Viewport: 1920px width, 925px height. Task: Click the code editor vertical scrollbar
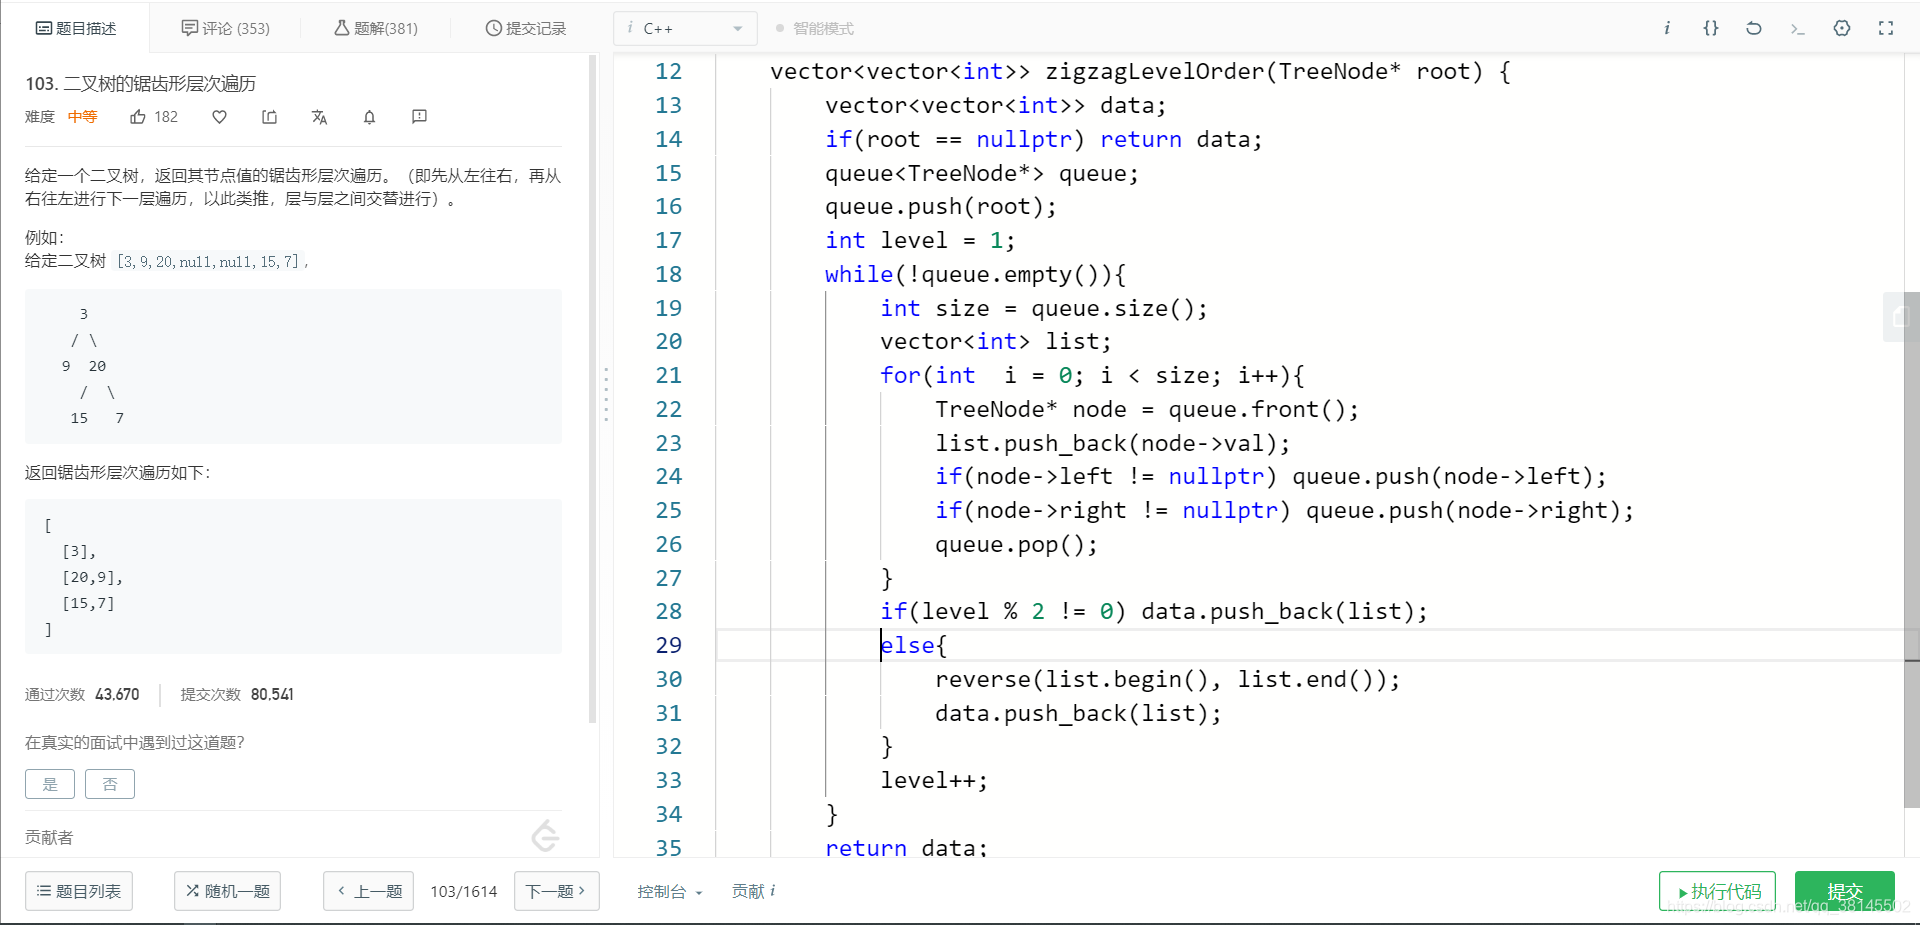pos(1911,550)
